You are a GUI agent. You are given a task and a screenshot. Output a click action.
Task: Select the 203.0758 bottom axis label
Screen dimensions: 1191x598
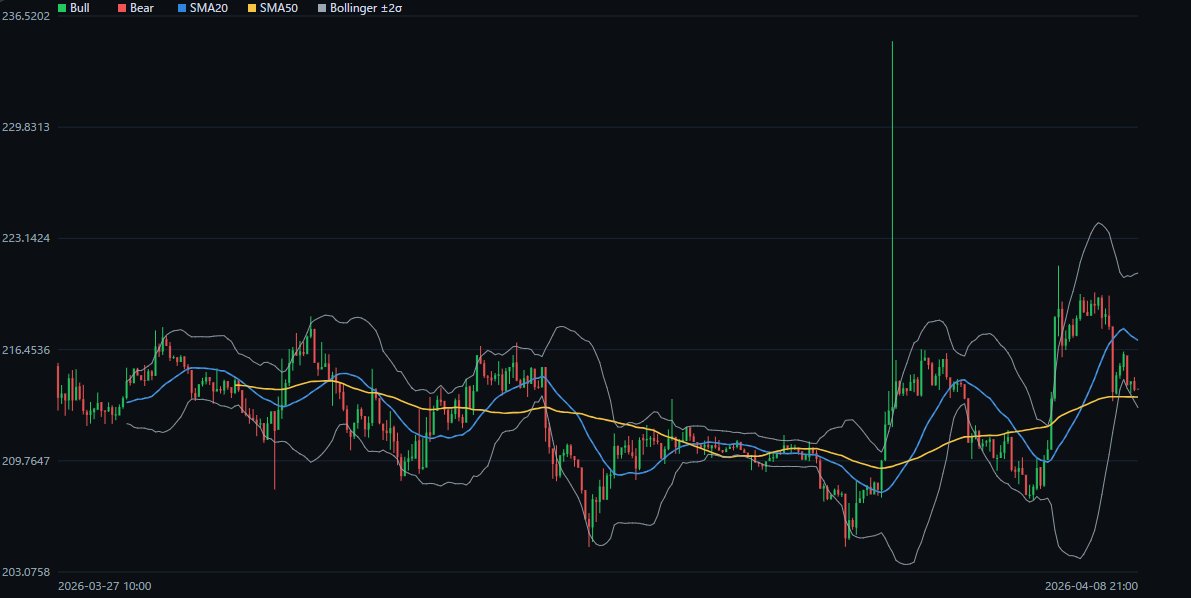coord(27,572)
